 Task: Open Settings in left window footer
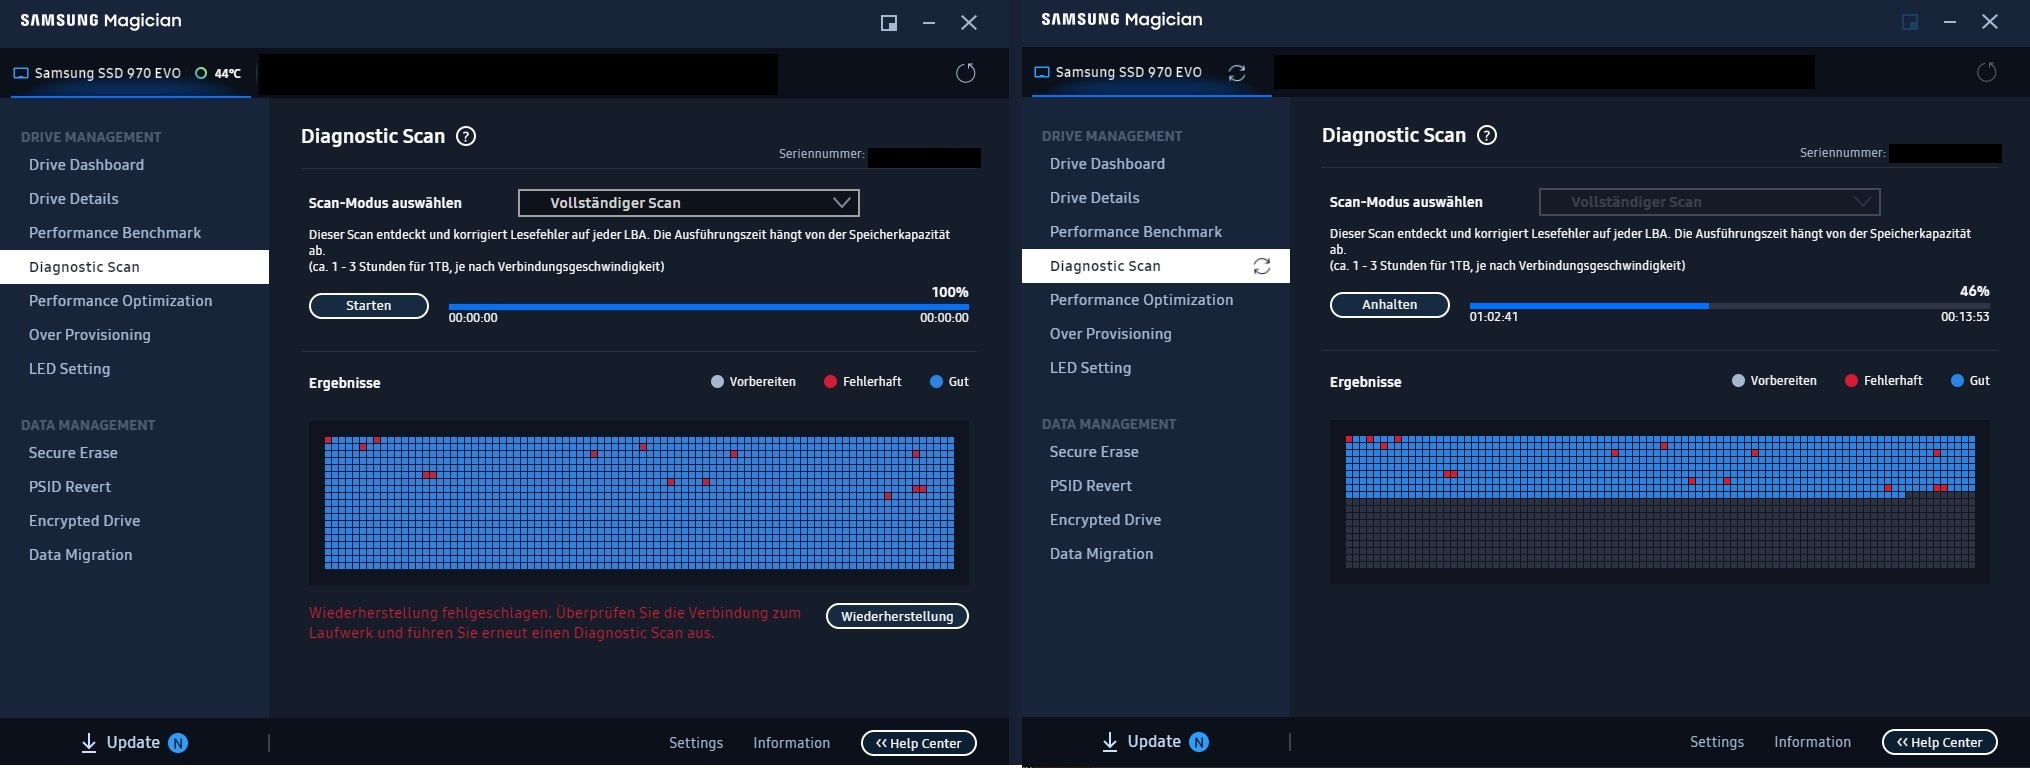pos(696,743)
